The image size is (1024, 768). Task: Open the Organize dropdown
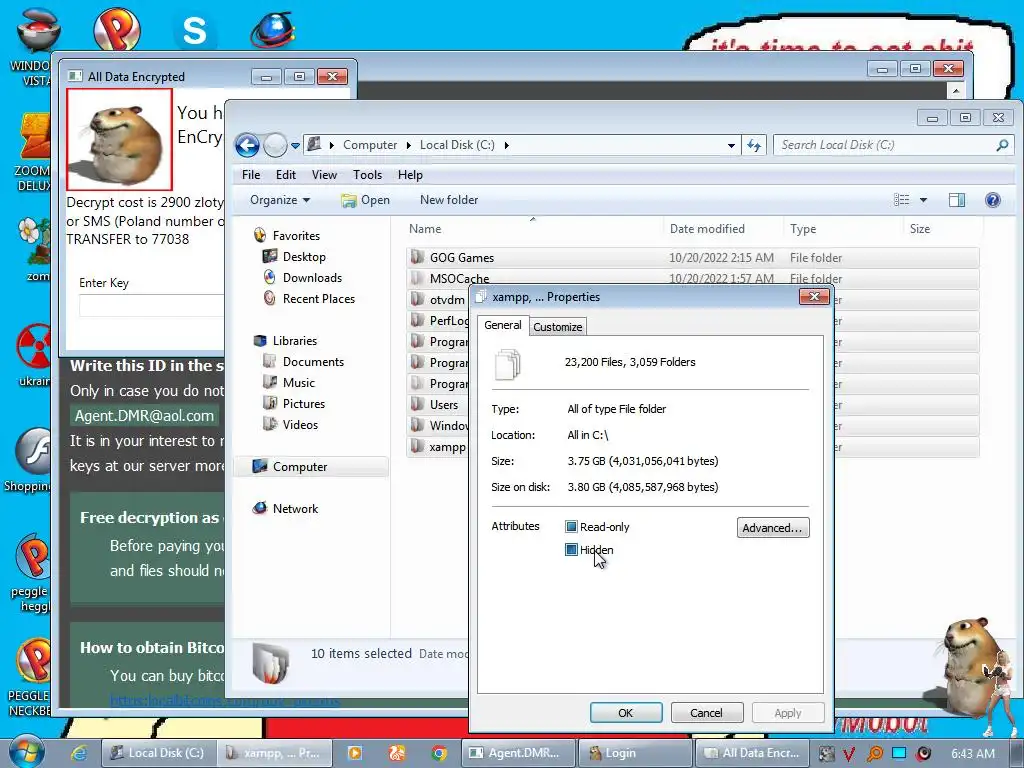coord(280,200)
